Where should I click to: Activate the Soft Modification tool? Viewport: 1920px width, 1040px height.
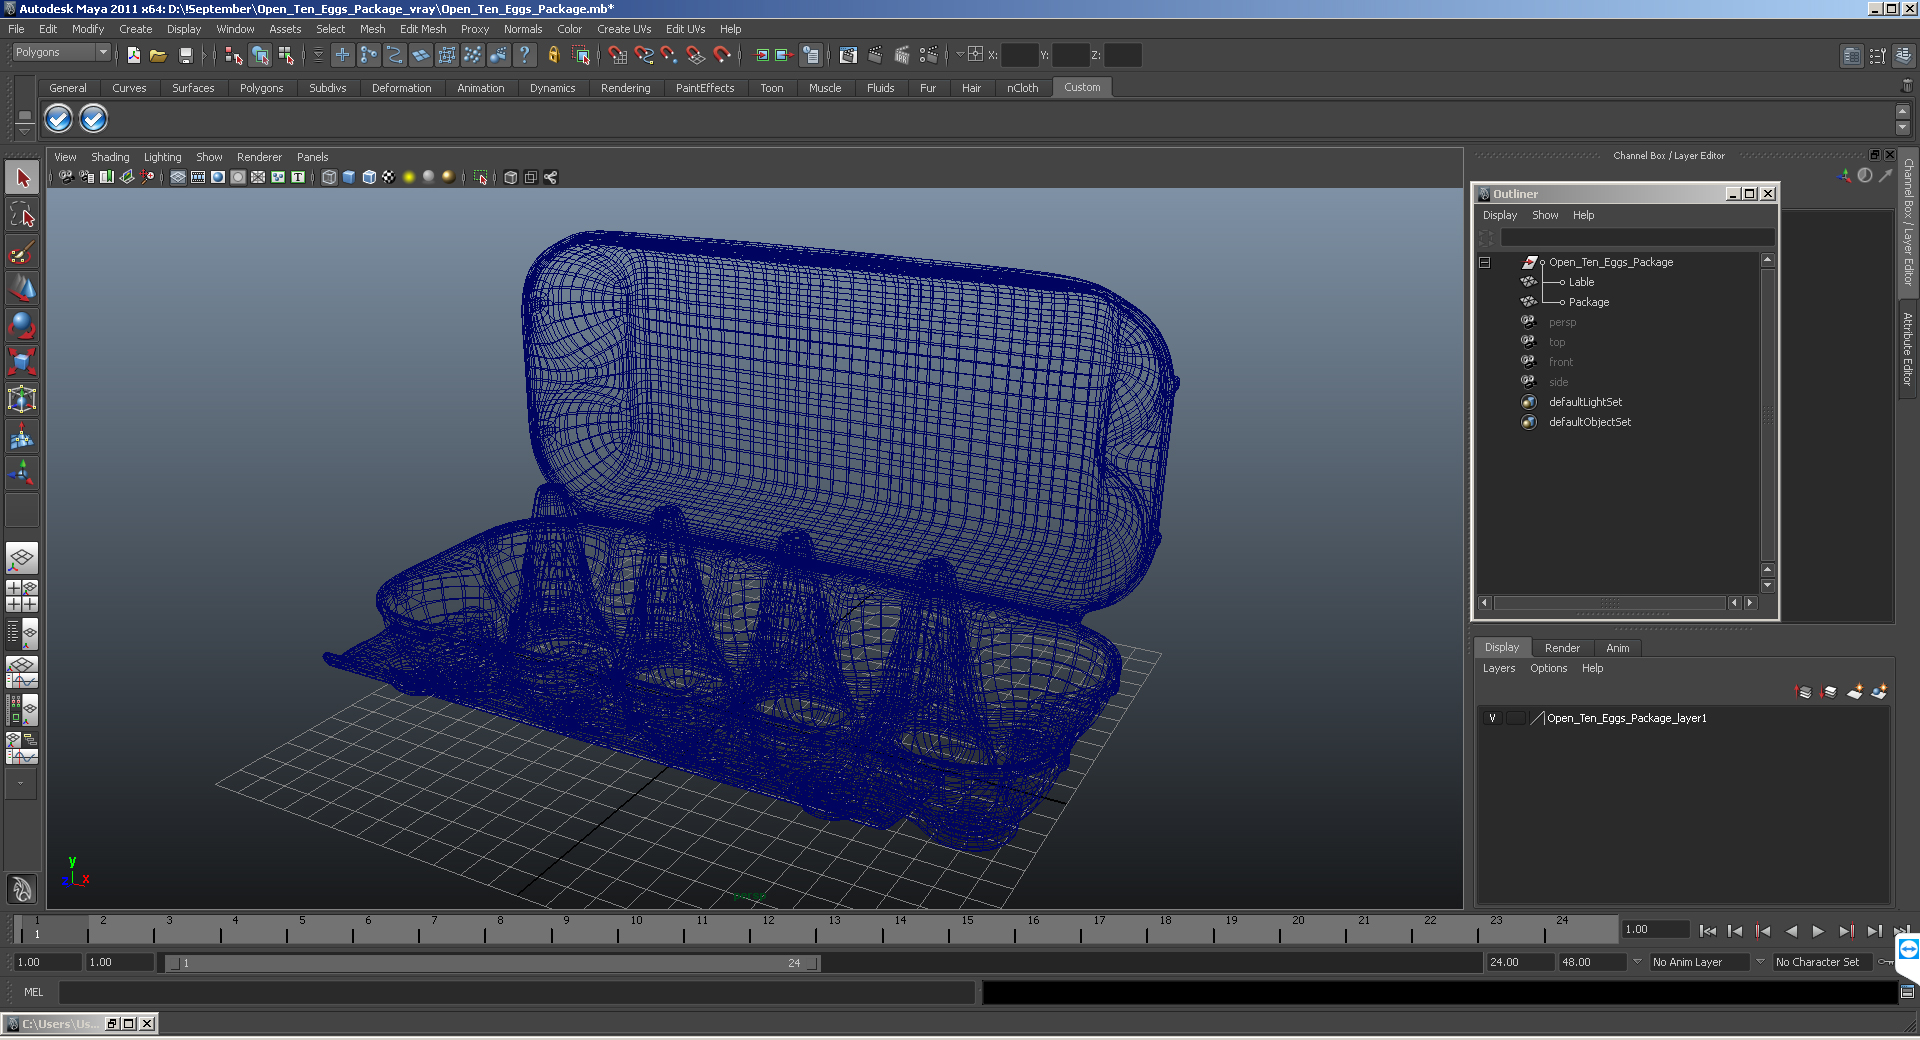[22, 436]
